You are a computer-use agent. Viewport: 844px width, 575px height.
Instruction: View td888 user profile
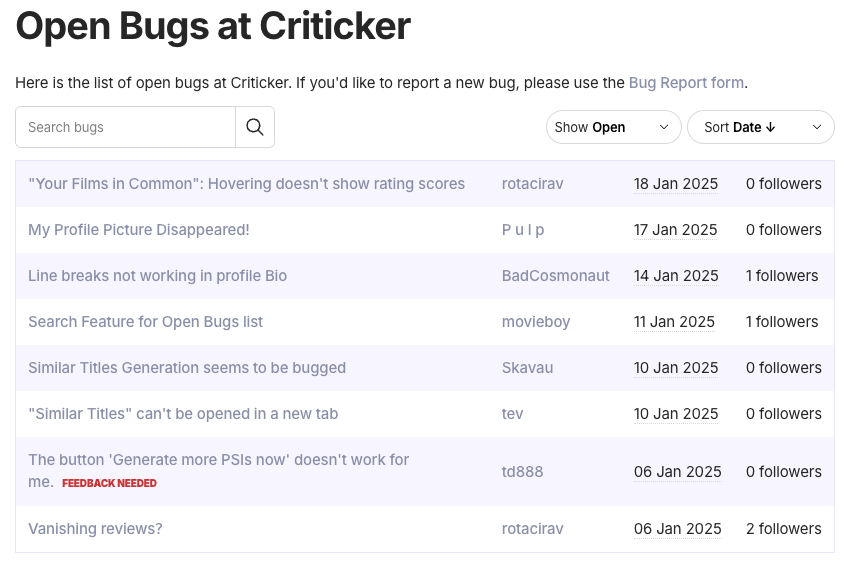[x=522, y=472]
